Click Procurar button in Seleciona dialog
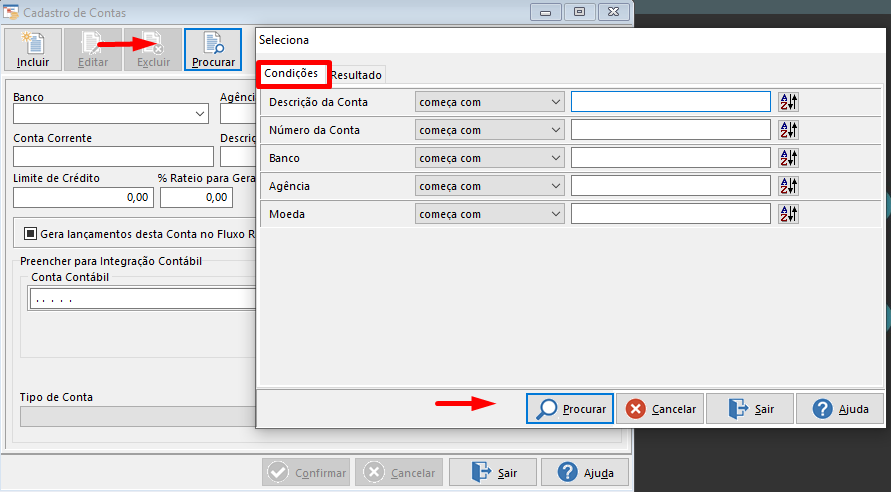Image resolution: width=891 pixels, height=492 pixels. pyautogui.click(x=570, y=408)
